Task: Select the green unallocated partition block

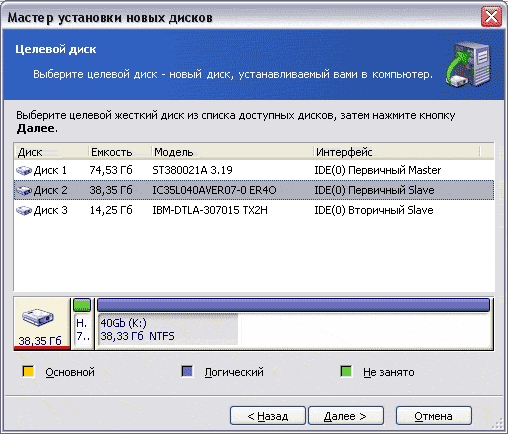Action: point(82,305)
